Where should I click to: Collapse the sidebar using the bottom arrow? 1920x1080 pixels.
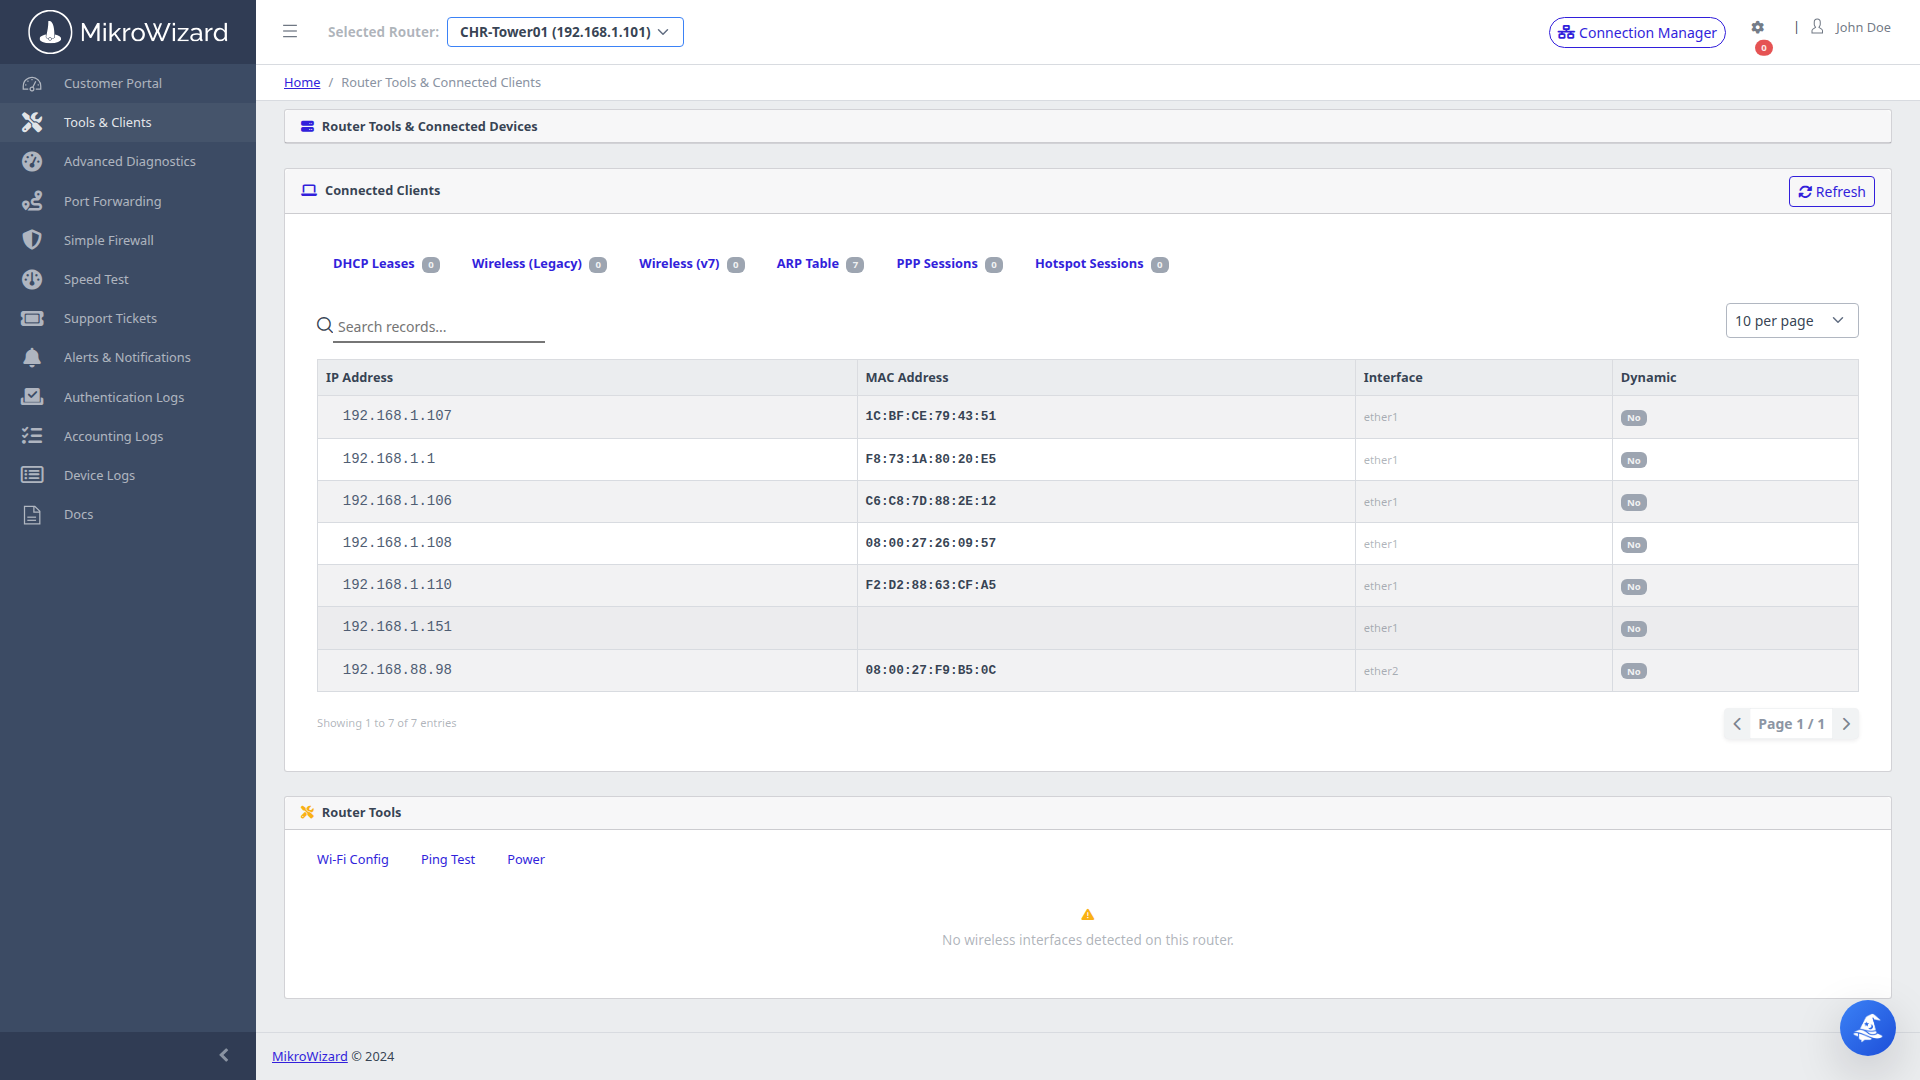pyautogui.click(x=224, y=1055)
